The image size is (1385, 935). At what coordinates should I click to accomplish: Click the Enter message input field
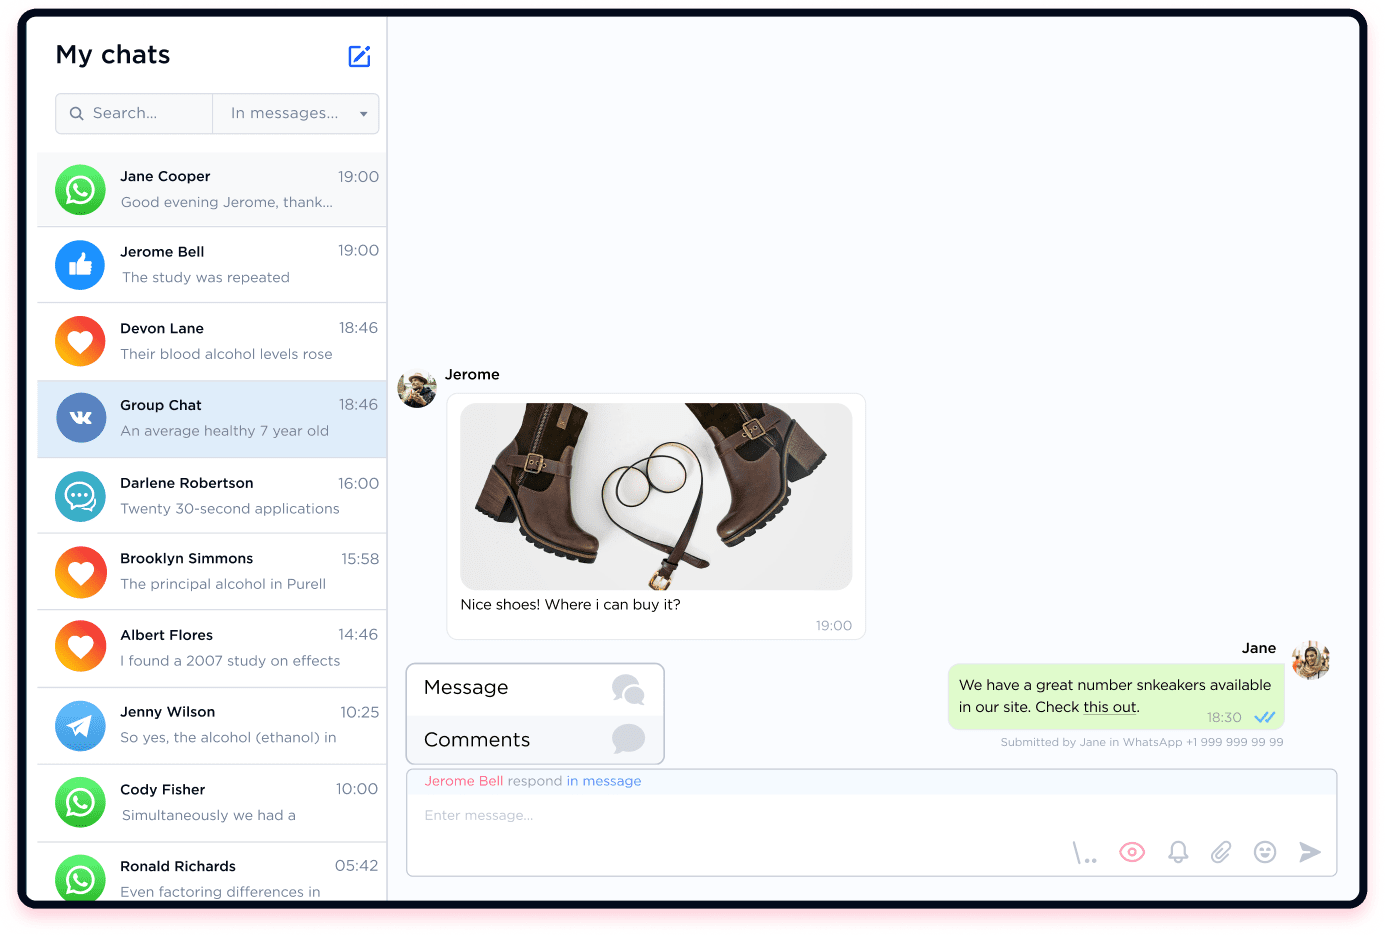(x=700, y=815)
